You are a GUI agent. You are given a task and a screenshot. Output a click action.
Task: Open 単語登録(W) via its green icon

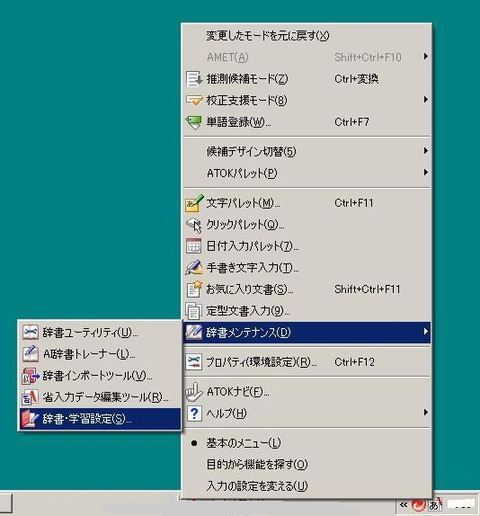[x=194, y=122]
